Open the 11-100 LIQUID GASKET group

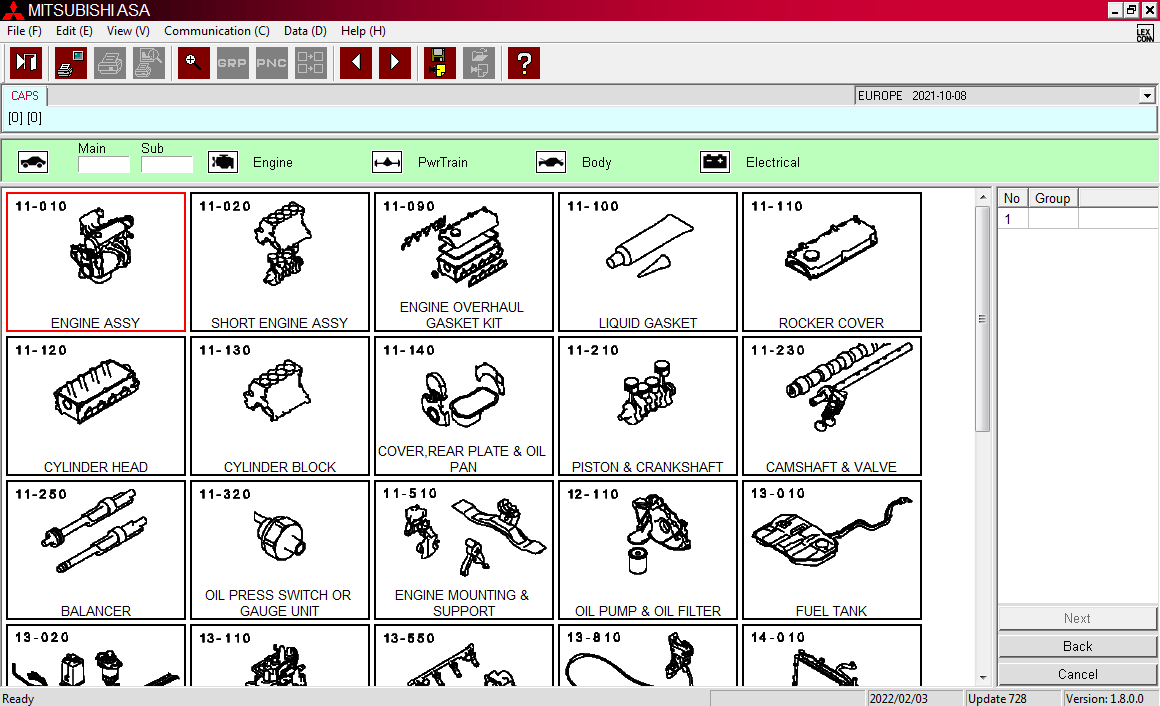pos(648,262)
